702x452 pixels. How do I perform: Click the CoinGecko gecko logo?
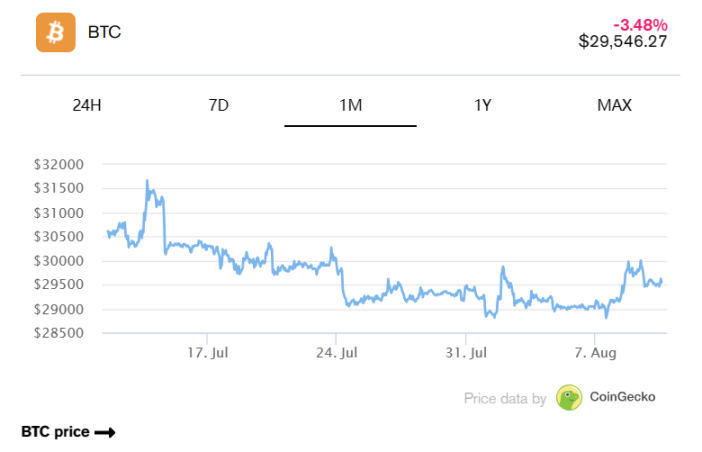click(x=569, y=397)
